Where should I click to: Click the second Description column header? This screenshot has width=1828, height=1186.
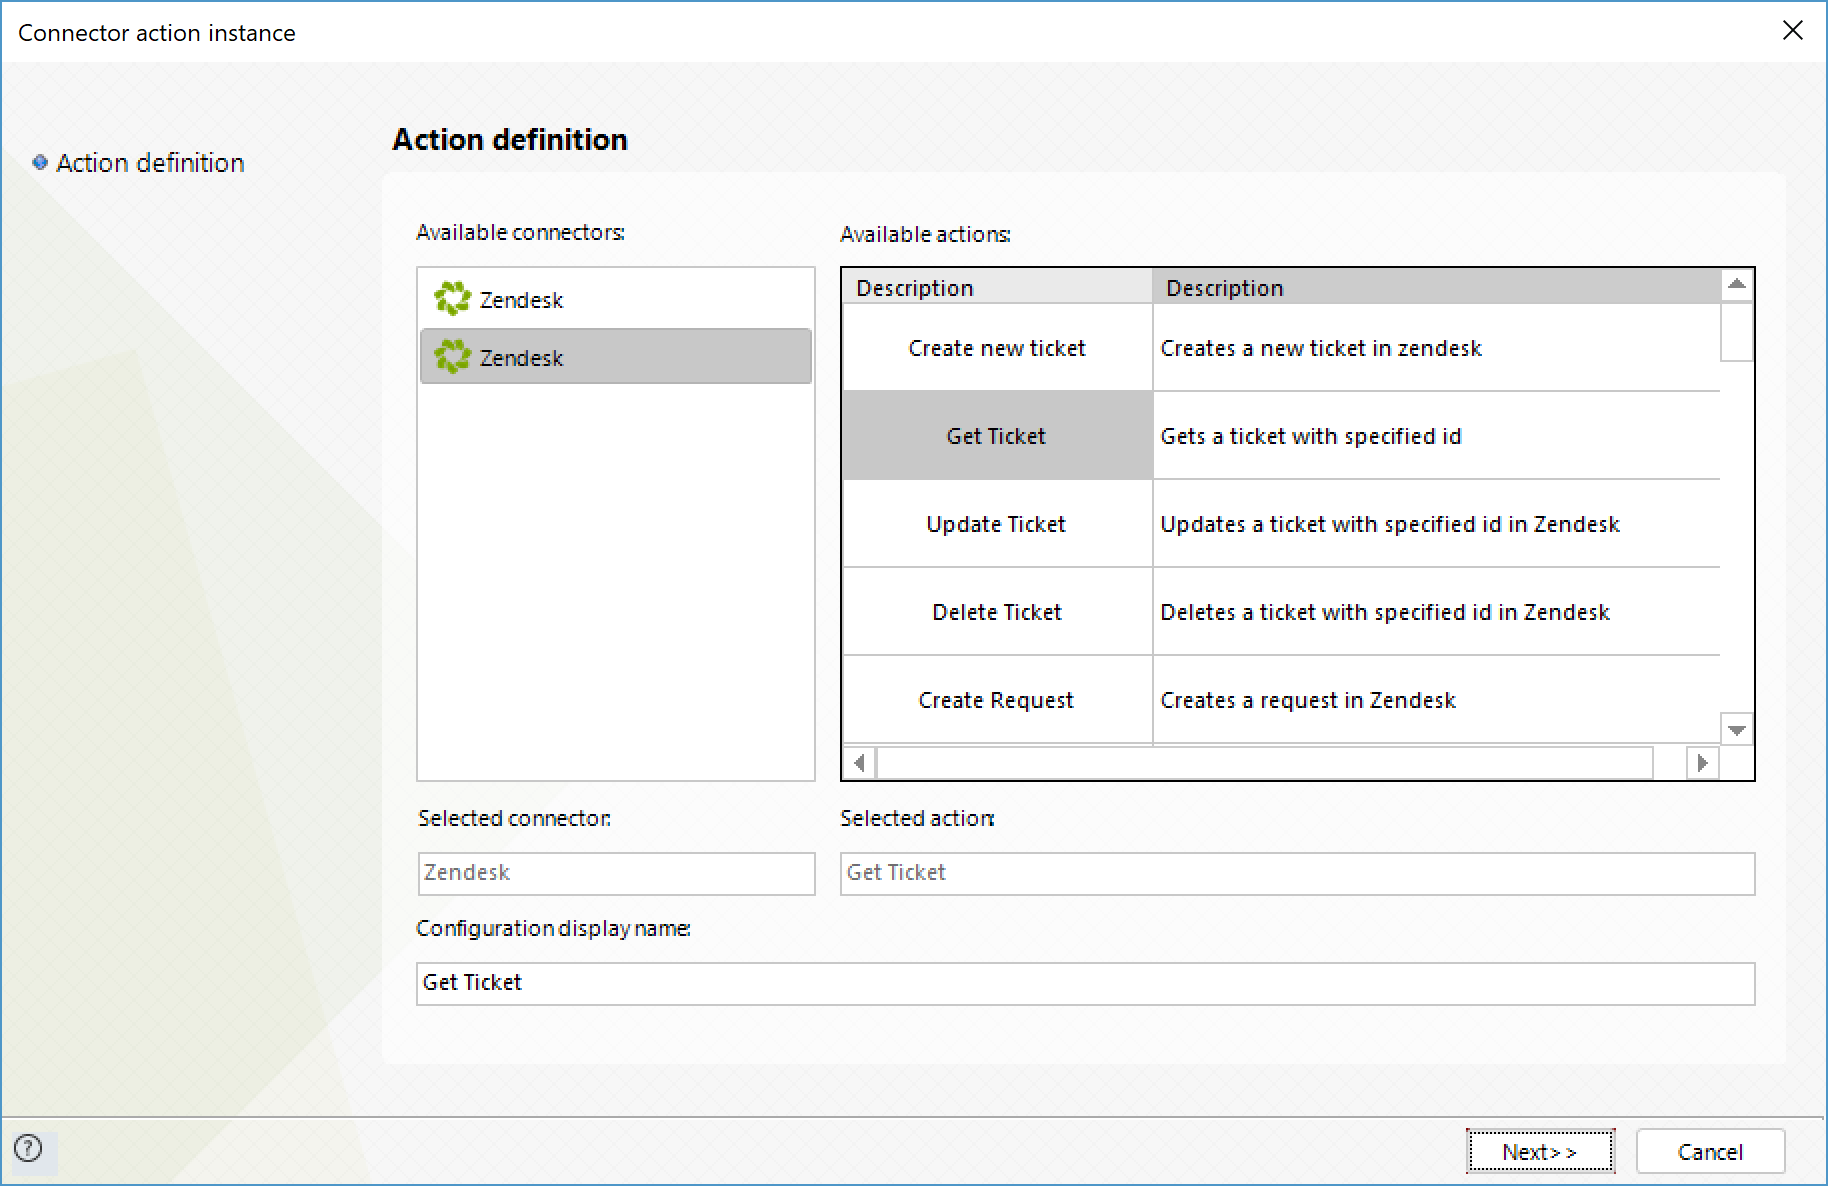1436,287
